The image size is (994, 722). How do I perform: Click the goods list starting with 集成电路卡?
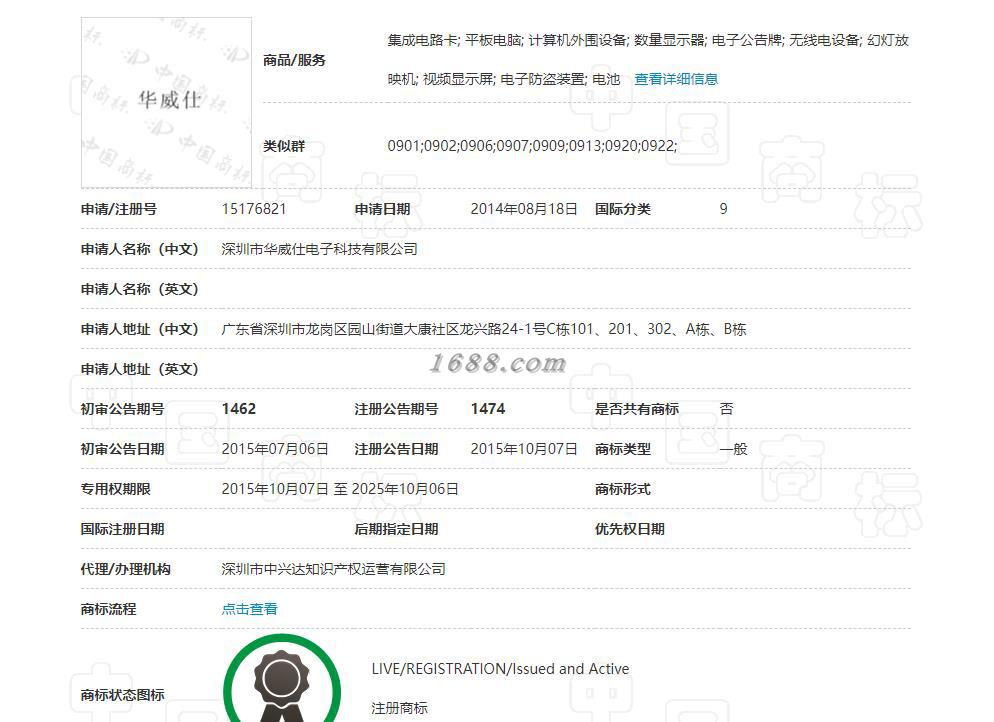[x=648, y=60]
